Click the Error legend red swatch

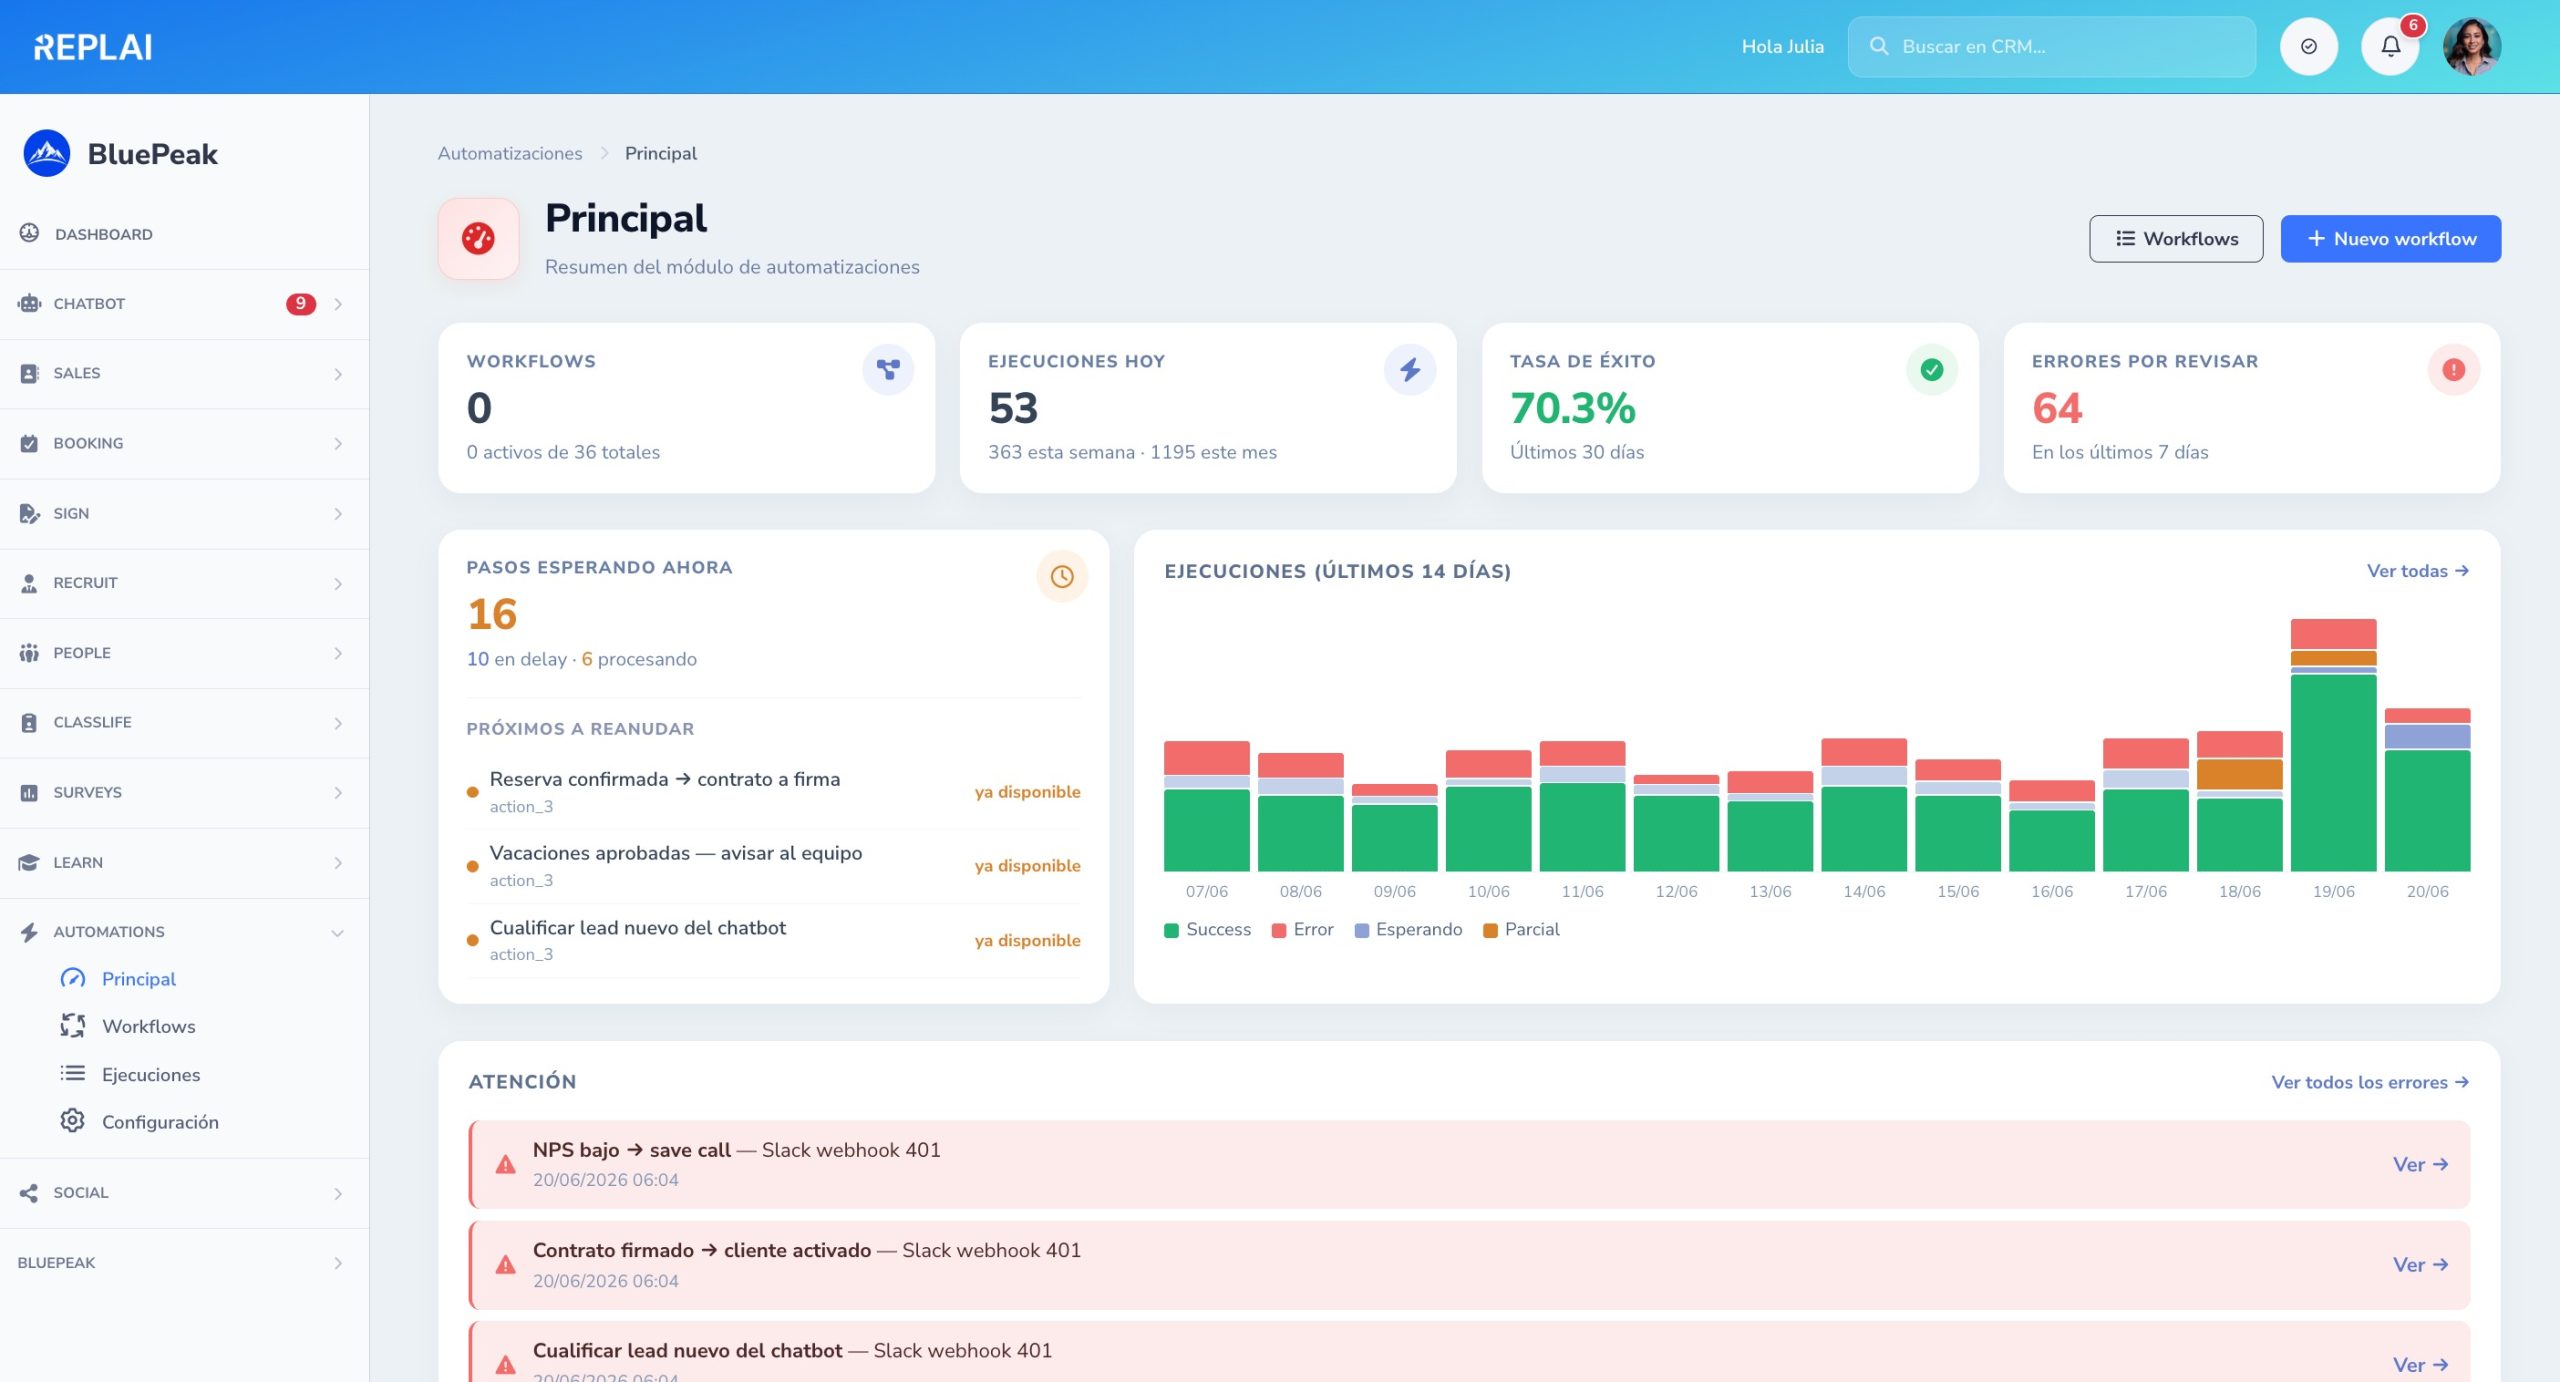coord(1278,930)
